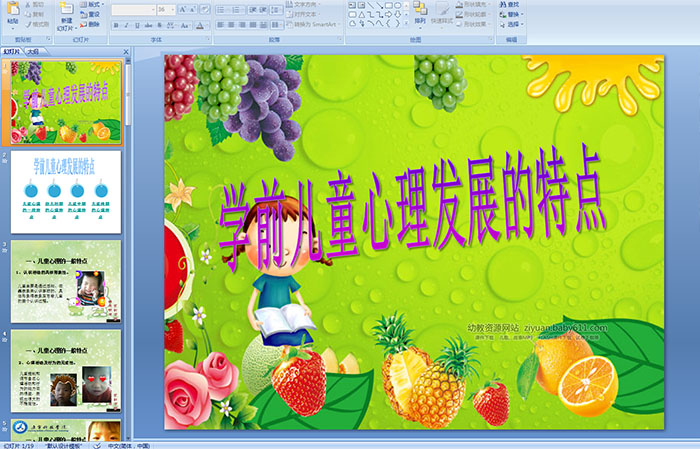Open the Change Case (Aa) menu
The image size is (700, 449).
(185, 25)
